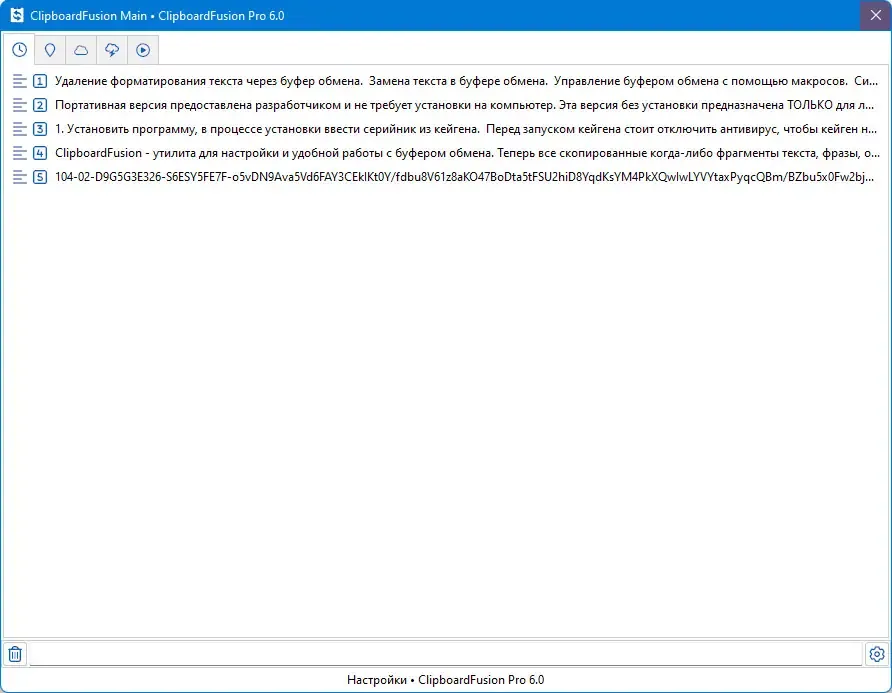Screen dimensions: 892x693
Task: Focus the search field at the bottom
Action: [446, 654]
